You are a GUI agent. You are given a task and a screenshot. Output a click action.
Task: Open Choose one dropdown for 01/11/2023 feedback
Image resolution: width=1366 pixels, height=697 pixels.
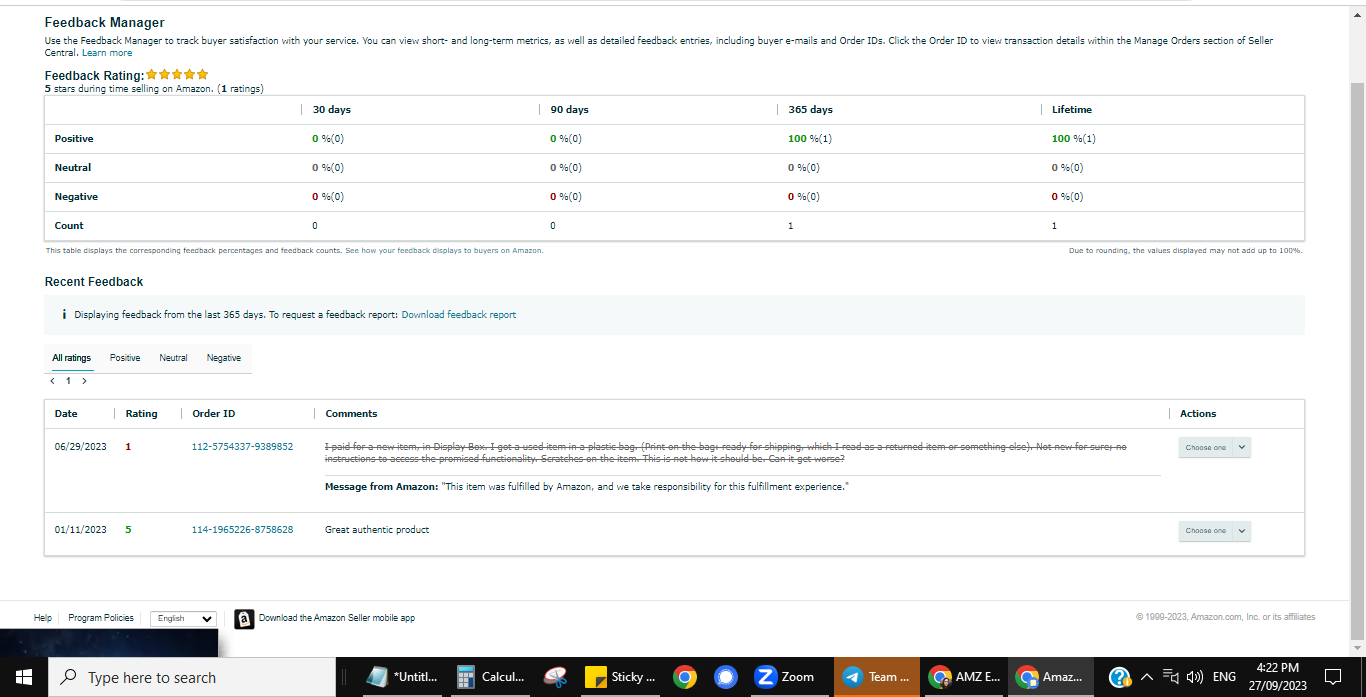(x=1214, y=531)
